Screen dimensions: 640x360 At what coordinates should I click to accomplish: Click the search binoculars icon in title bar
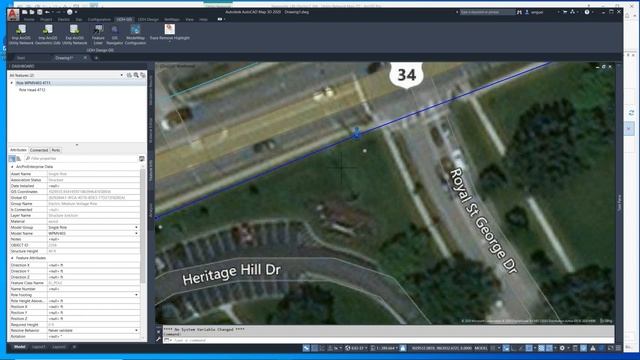pyautogui.click(x=519, y=12)
